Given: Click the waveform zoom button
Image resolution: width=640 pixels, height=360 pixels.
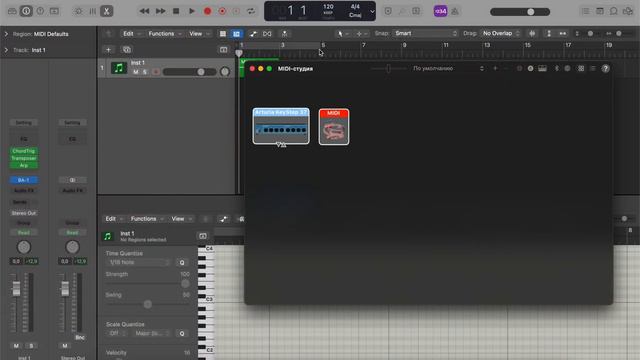Looking at the screenshot, I should (x=532, y=33).
